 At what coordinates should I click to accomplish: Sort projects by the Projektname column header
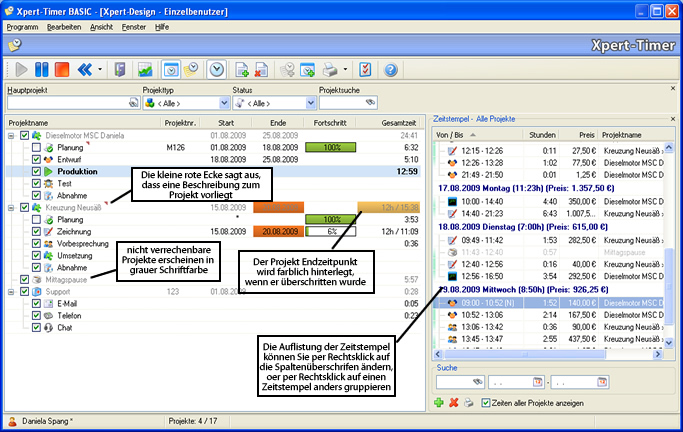[x=83, y=123]
